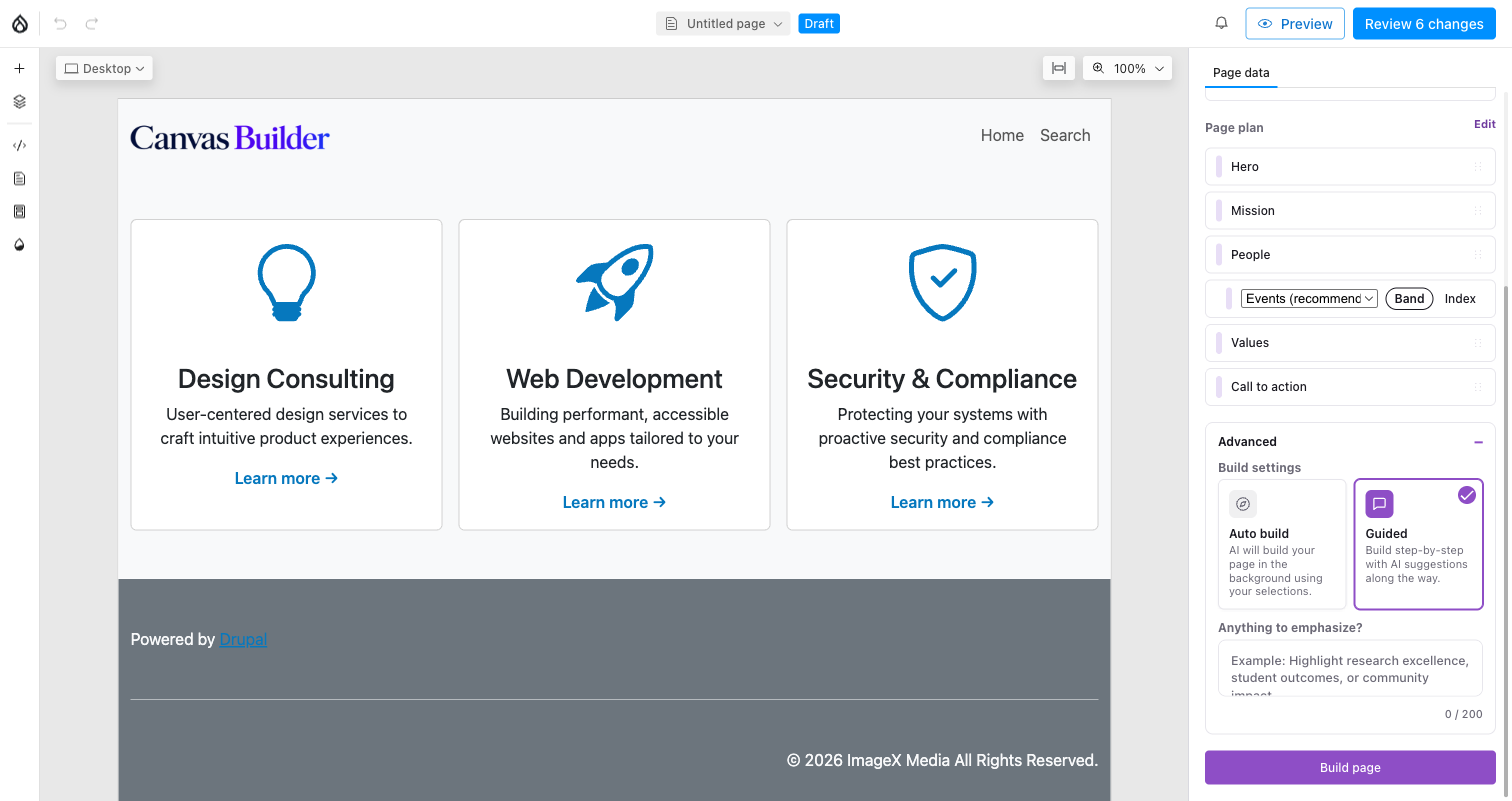The image size is (1512, 801).
Task: Toggle the Band option pill
Action: [1409, 299]
